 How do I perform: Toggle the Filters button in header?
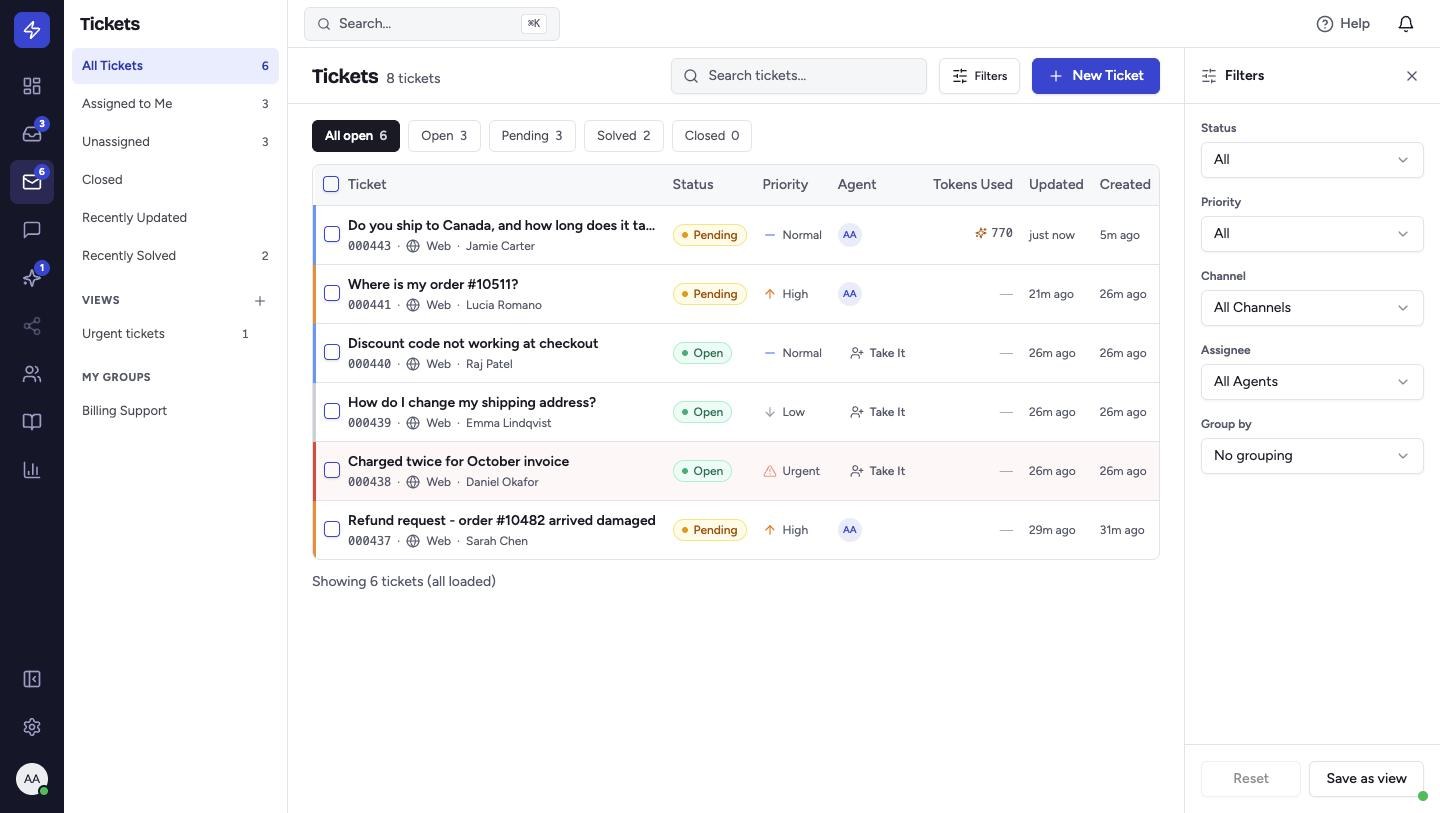[x=979, y=76]
